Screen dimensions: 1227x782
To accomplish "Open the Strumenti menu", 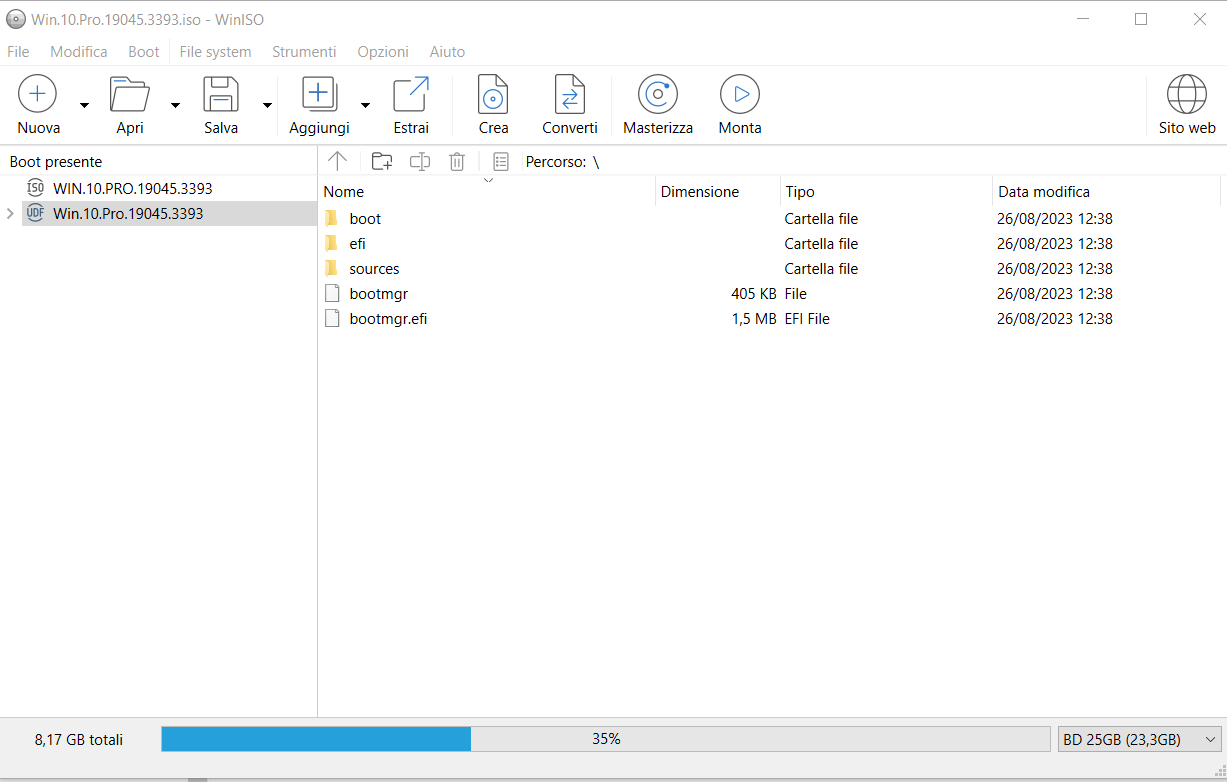I will point(304,52).
